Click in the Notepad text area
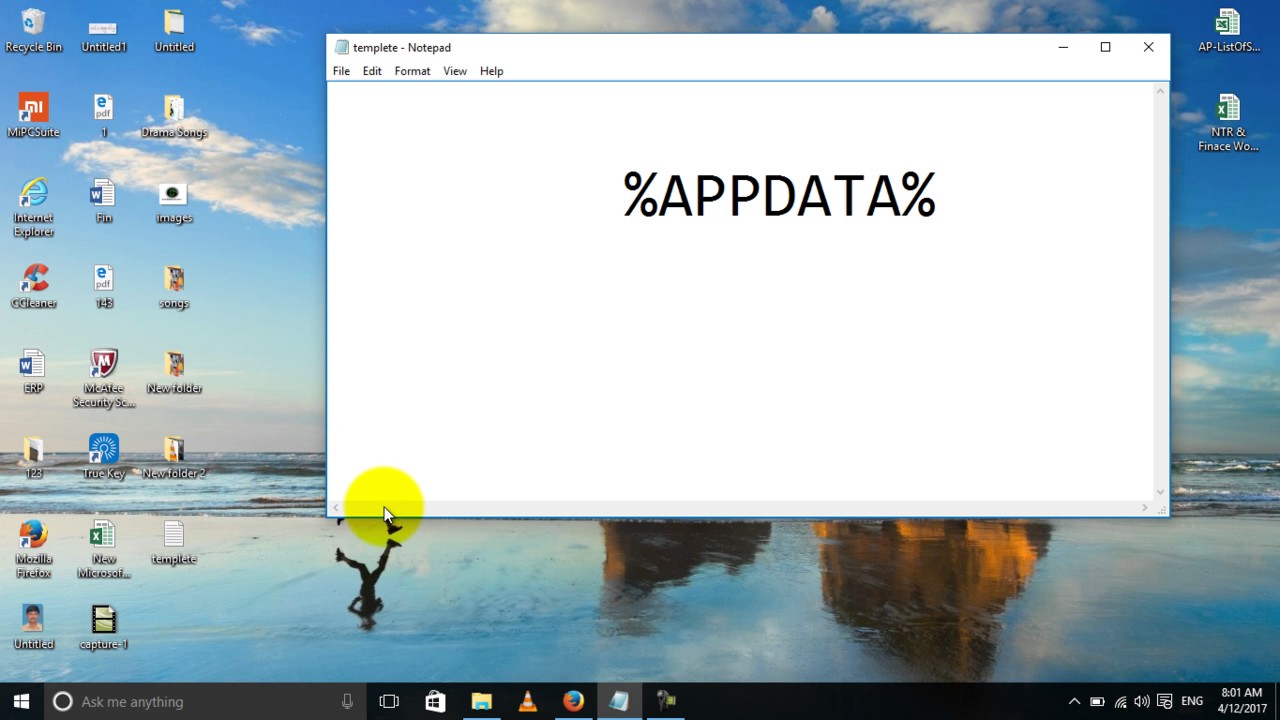The width and height of the screenshot is (1280, 720). (x=741, y=291)
